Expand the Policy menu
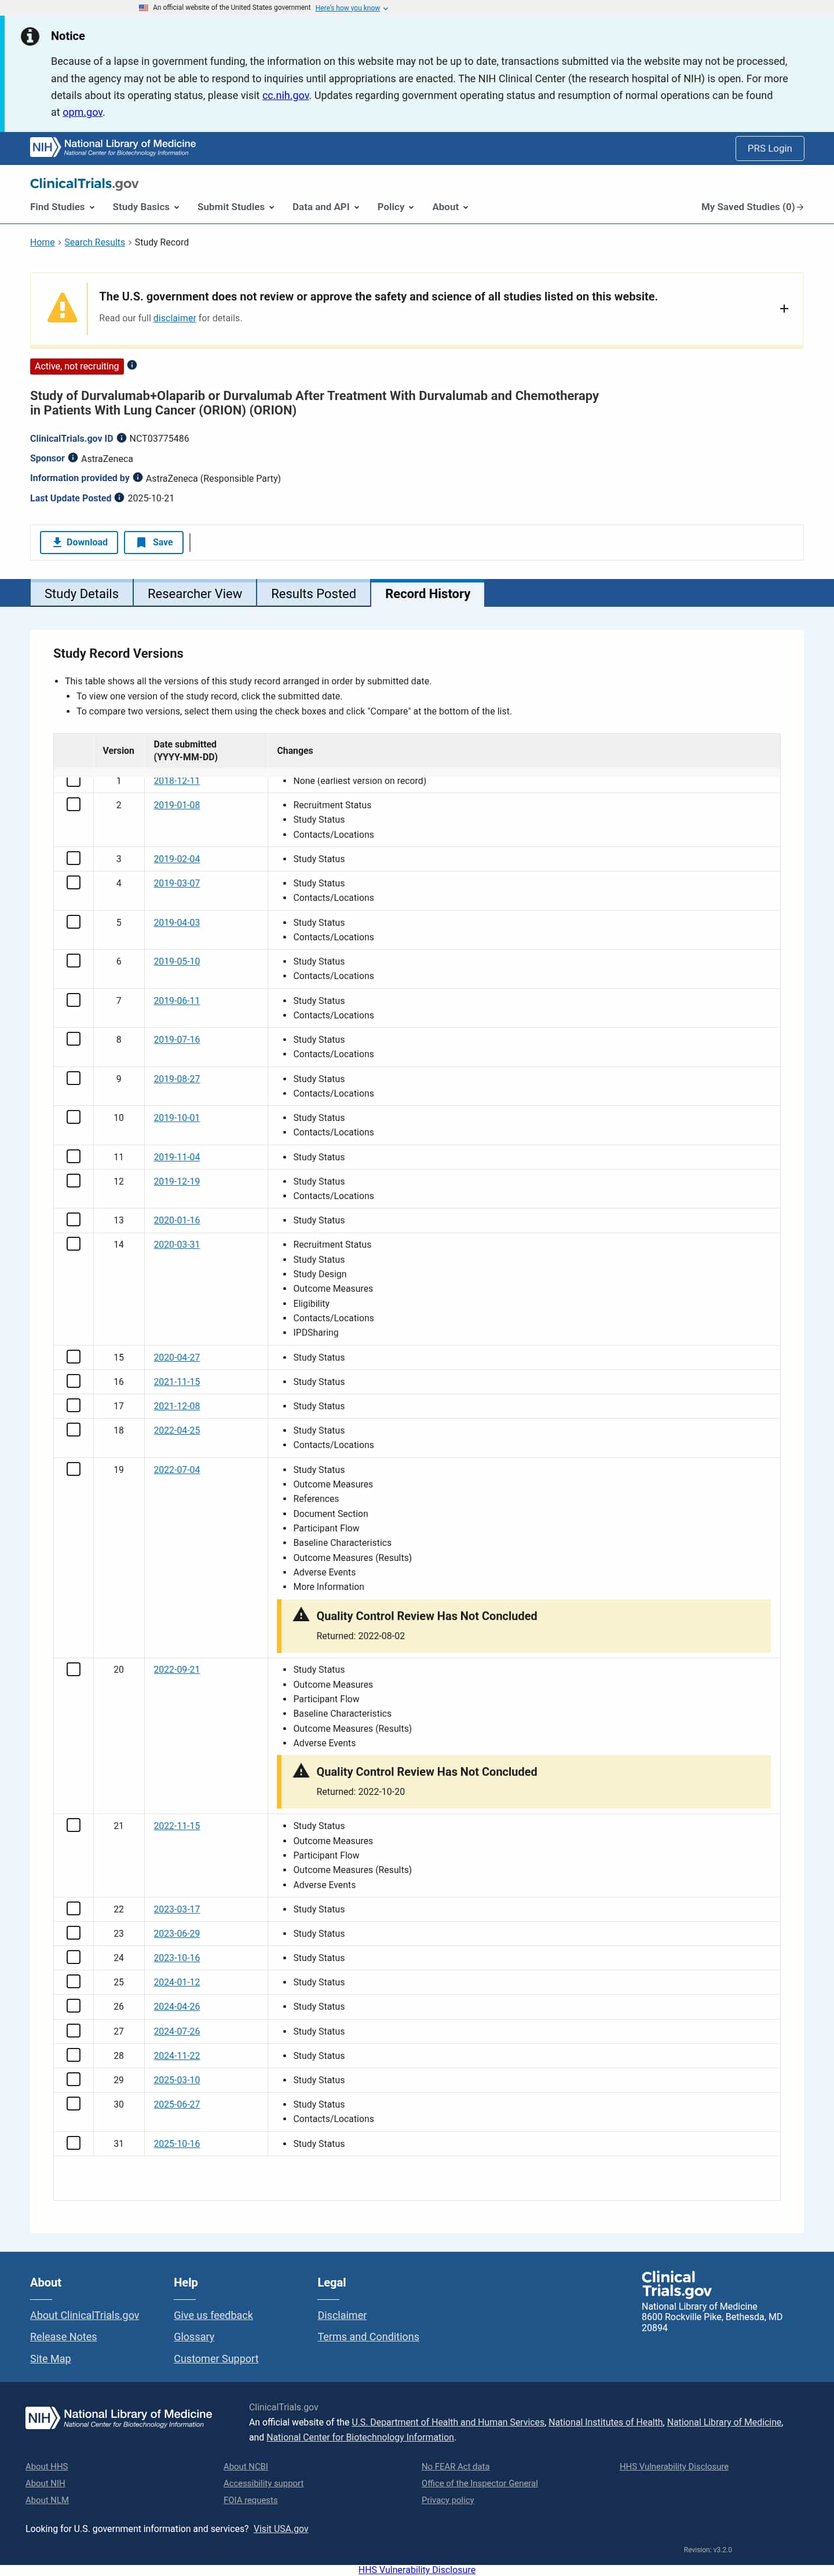834x2576 pixels. click(395, 207)
